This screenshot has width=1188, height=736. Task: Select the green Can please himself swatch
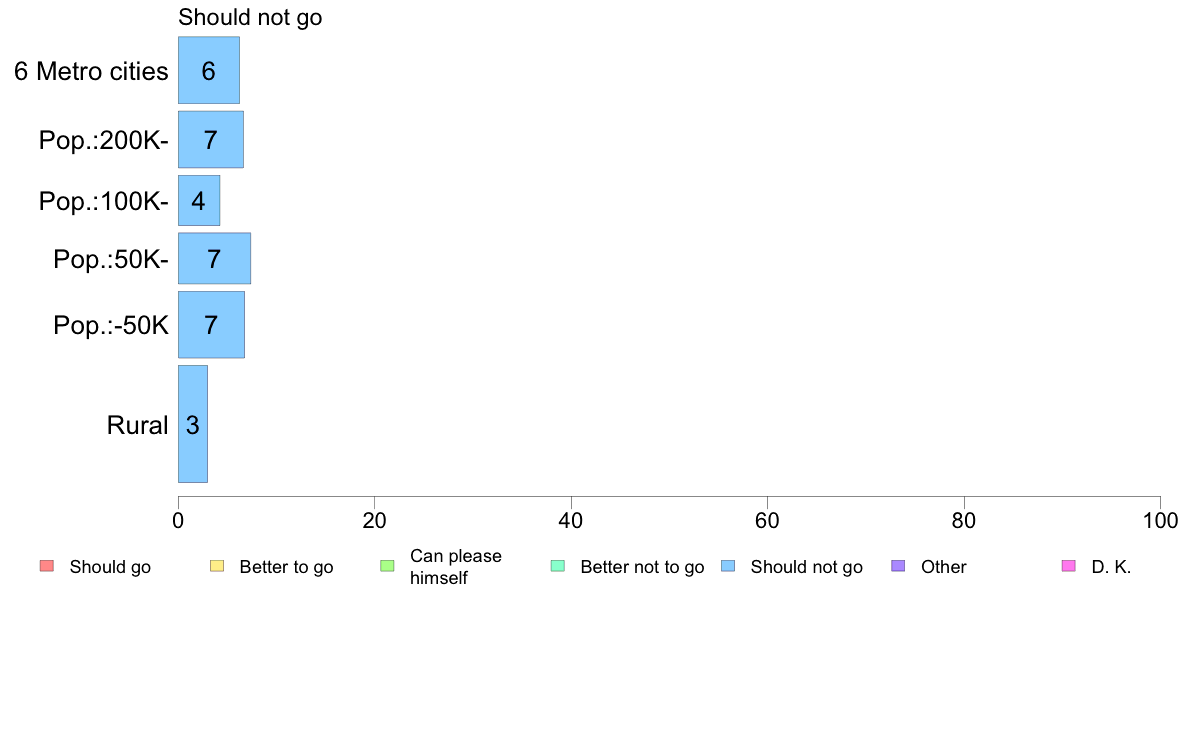(387, 566)
